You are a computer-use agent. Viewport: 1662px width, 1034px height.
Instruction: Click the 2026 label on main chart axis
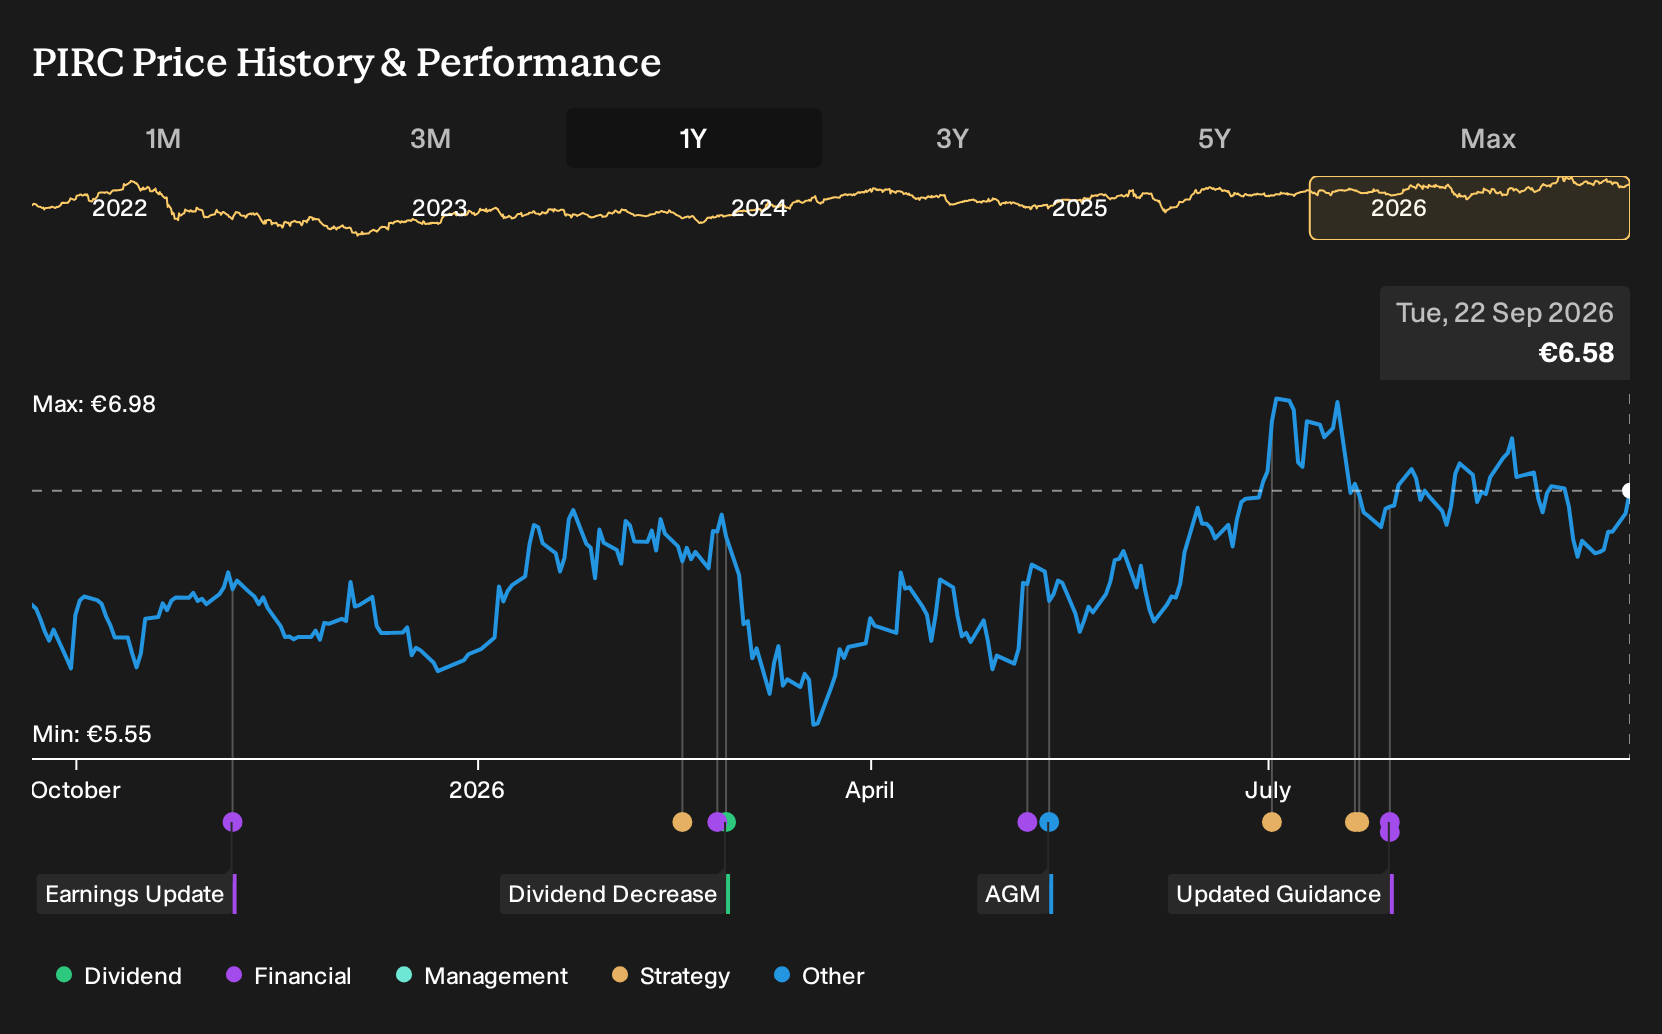tap(476, 790)
